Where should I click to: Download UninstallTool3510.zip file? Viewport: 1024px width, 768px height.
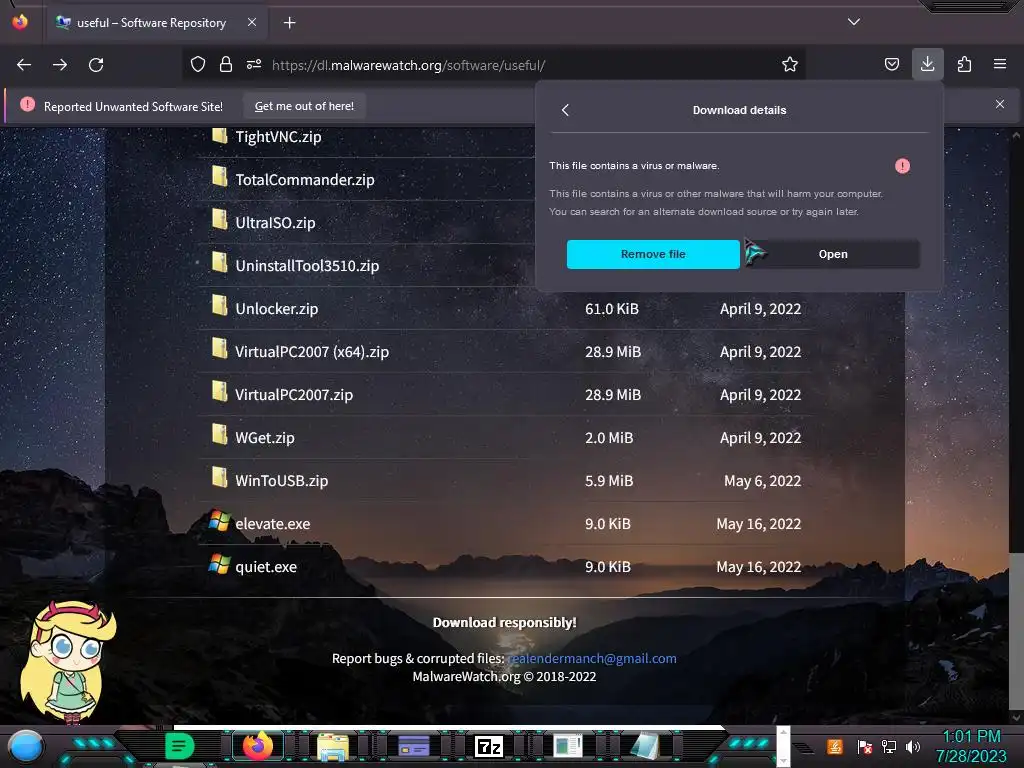(x=307, y=266)
